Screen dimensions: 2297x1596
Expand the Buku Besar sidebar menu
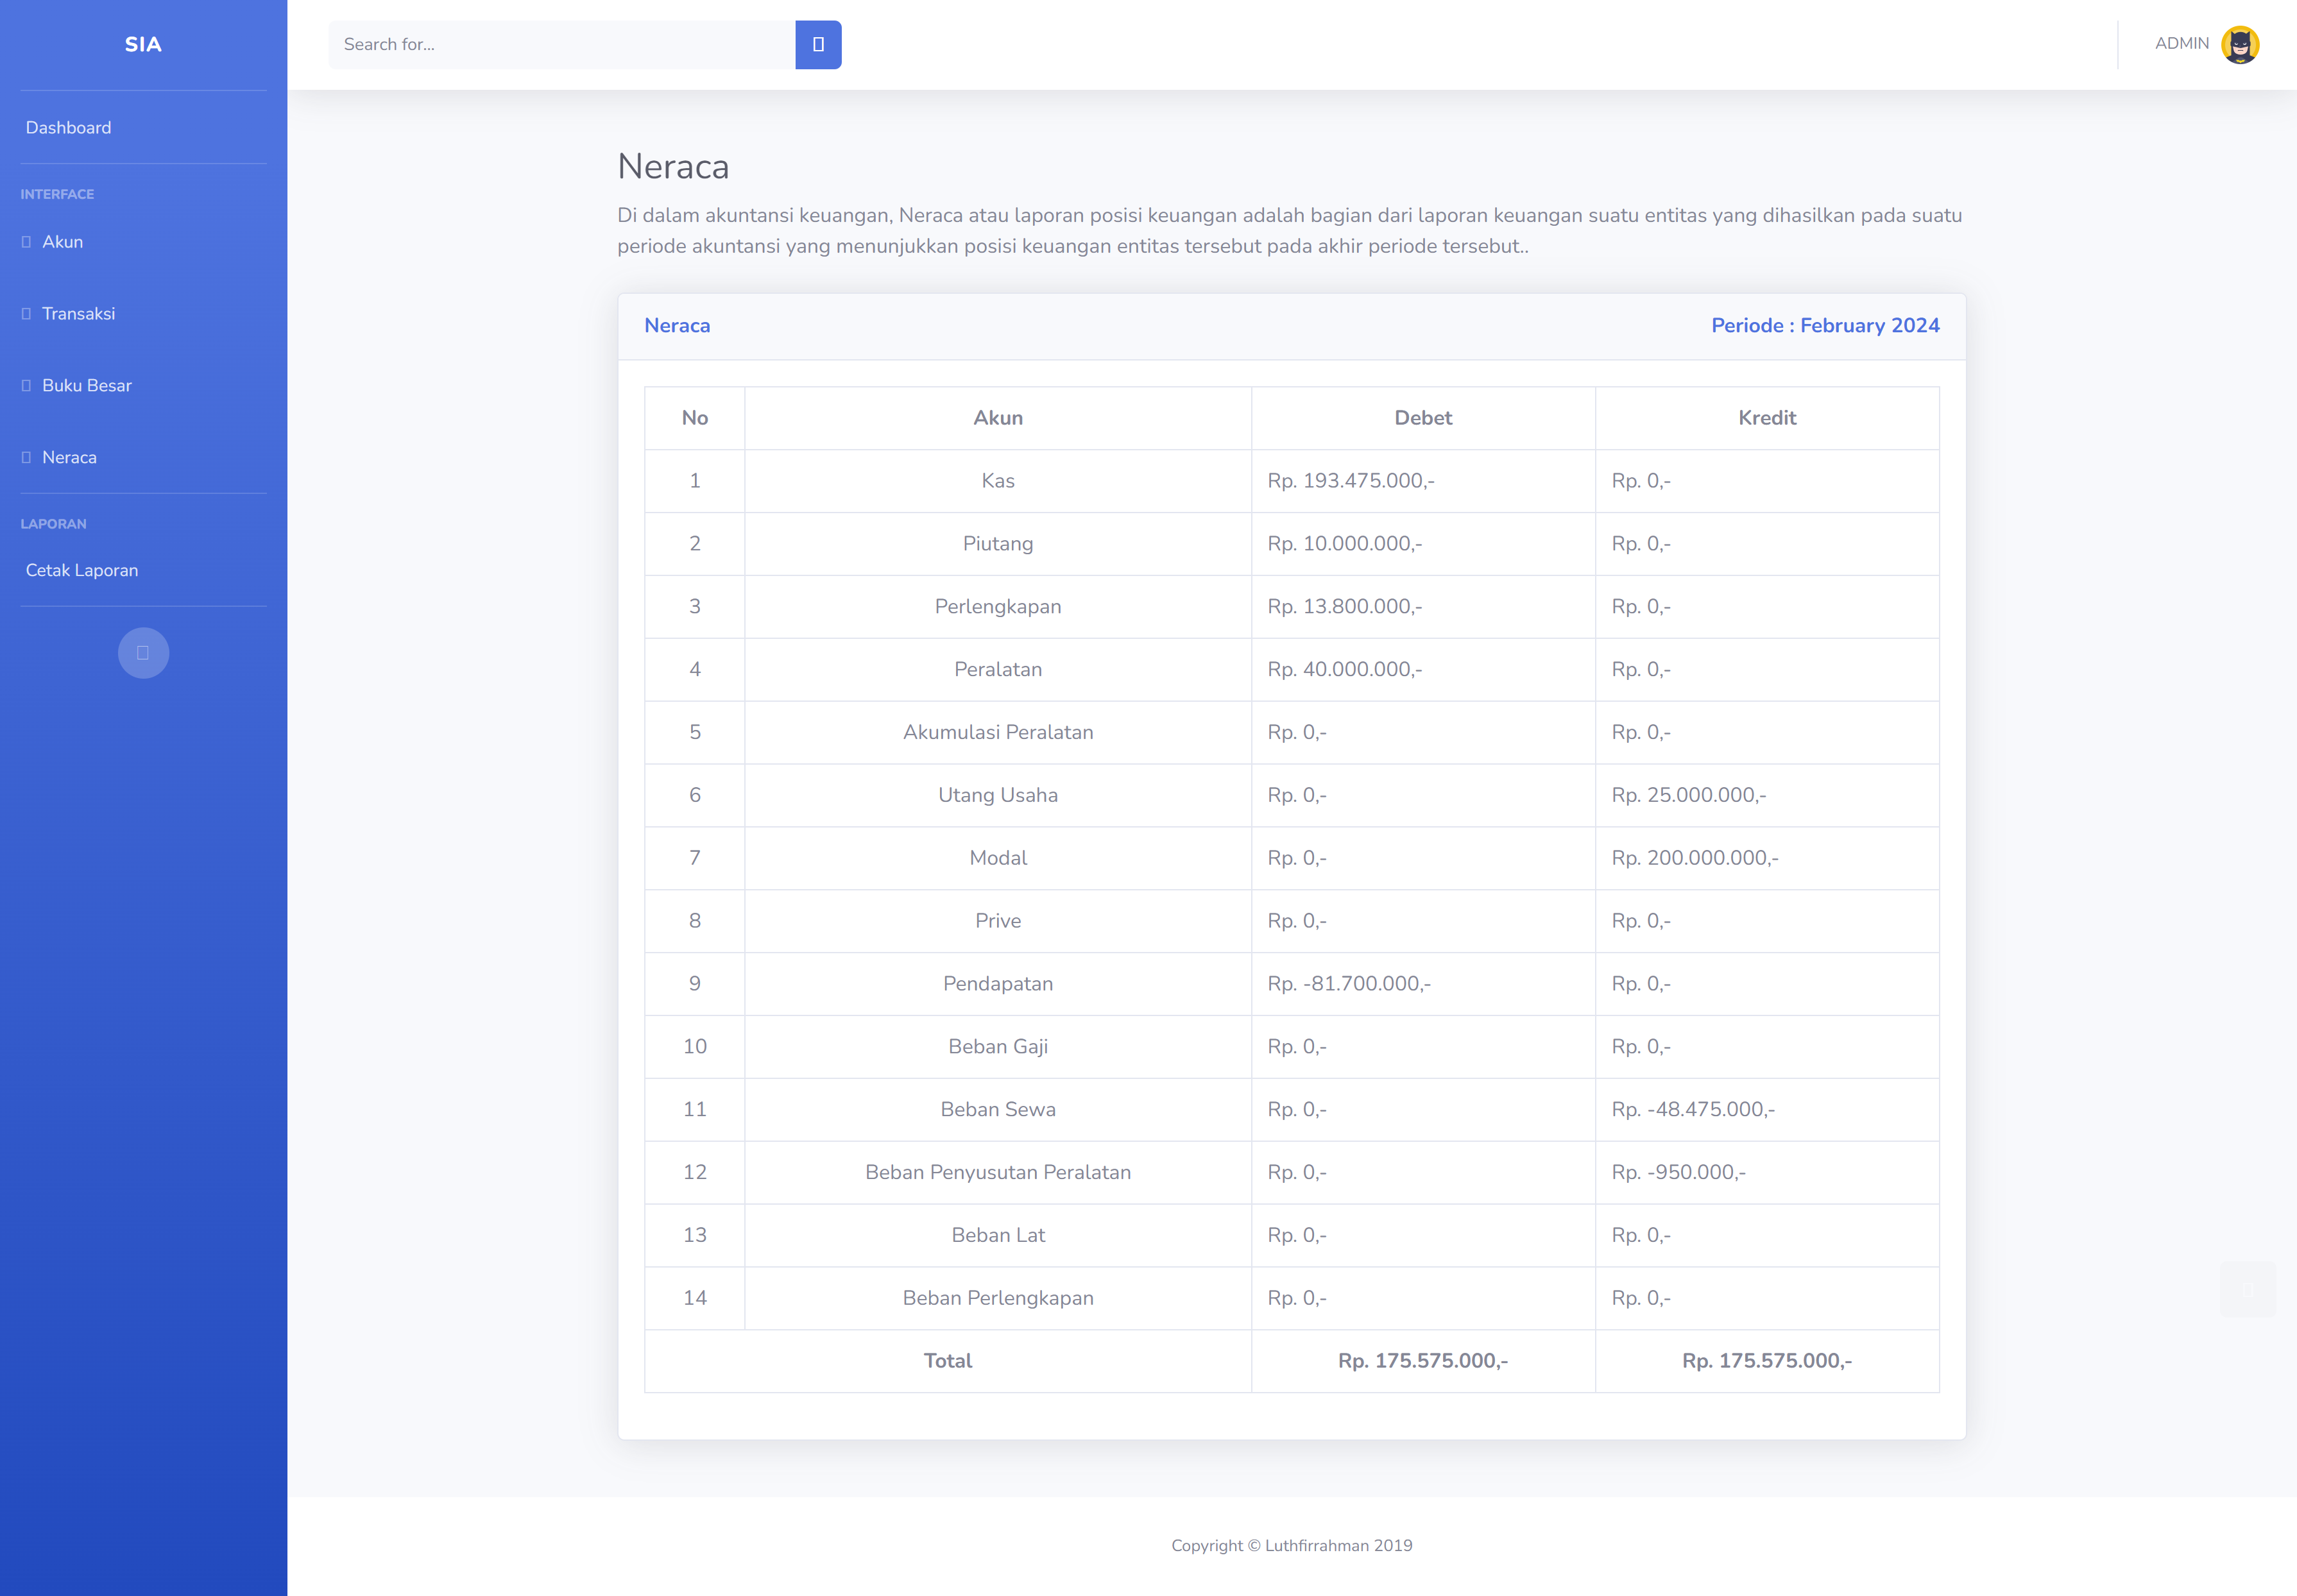click(x=87, y=386)
